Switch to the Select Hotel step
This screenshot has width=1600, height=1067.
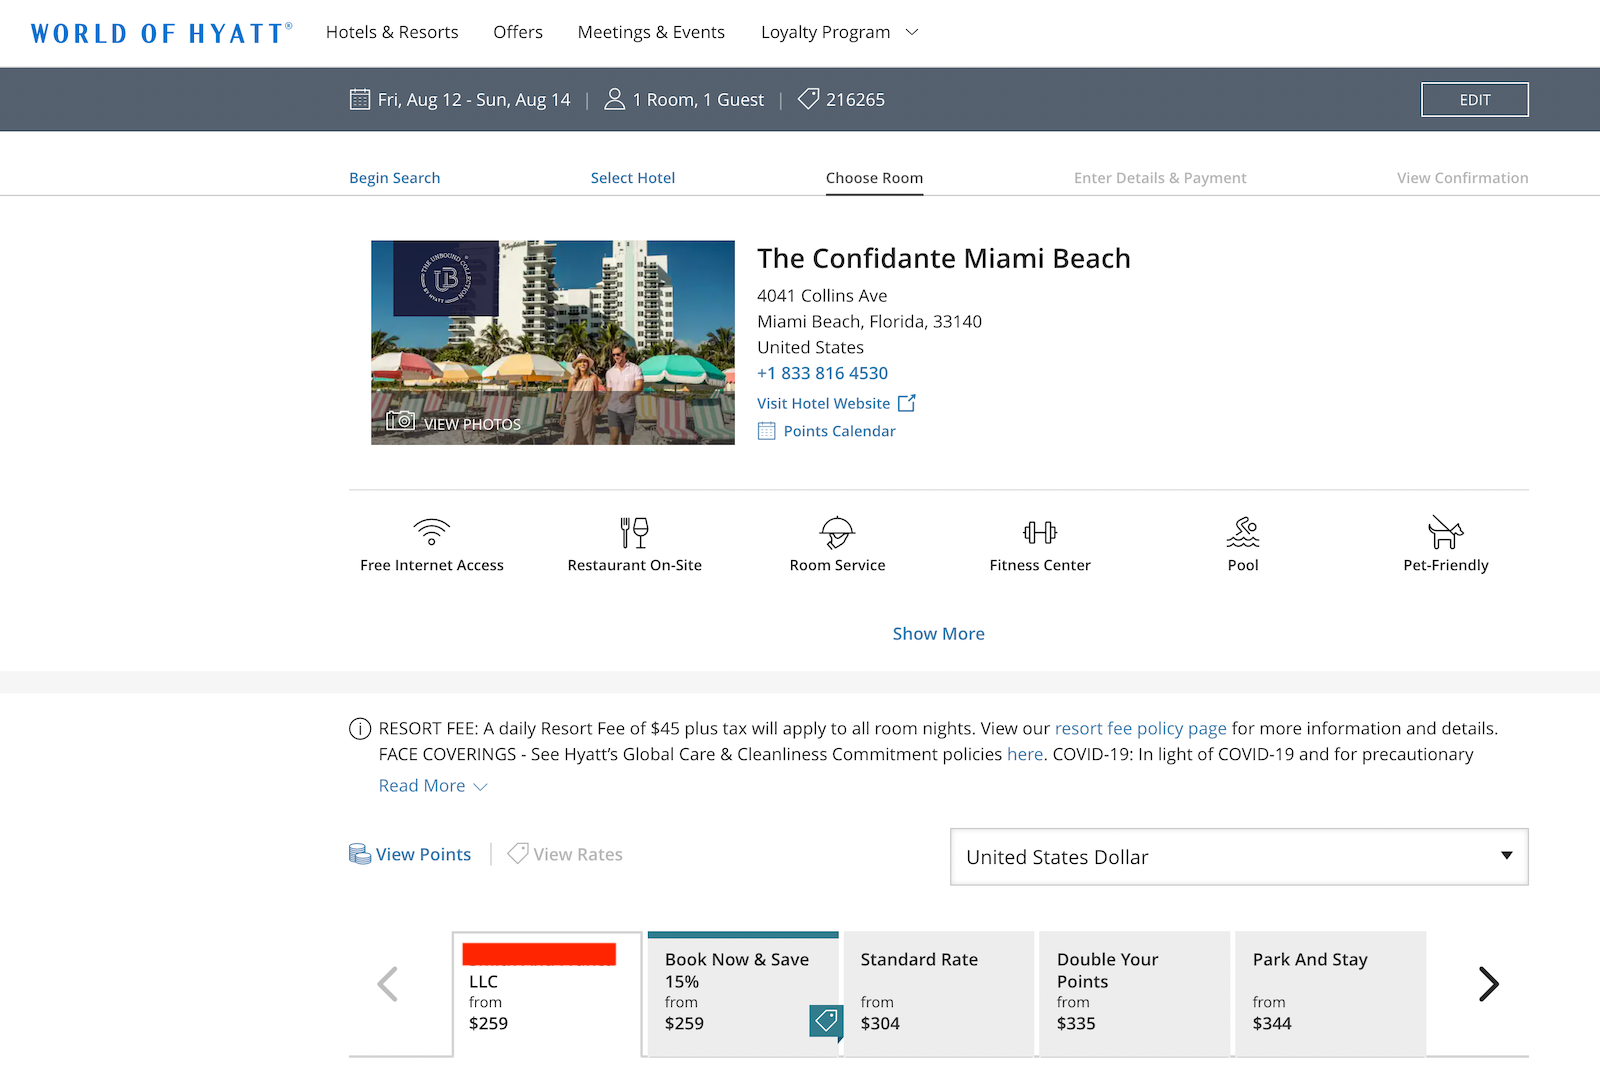point(633,177)
